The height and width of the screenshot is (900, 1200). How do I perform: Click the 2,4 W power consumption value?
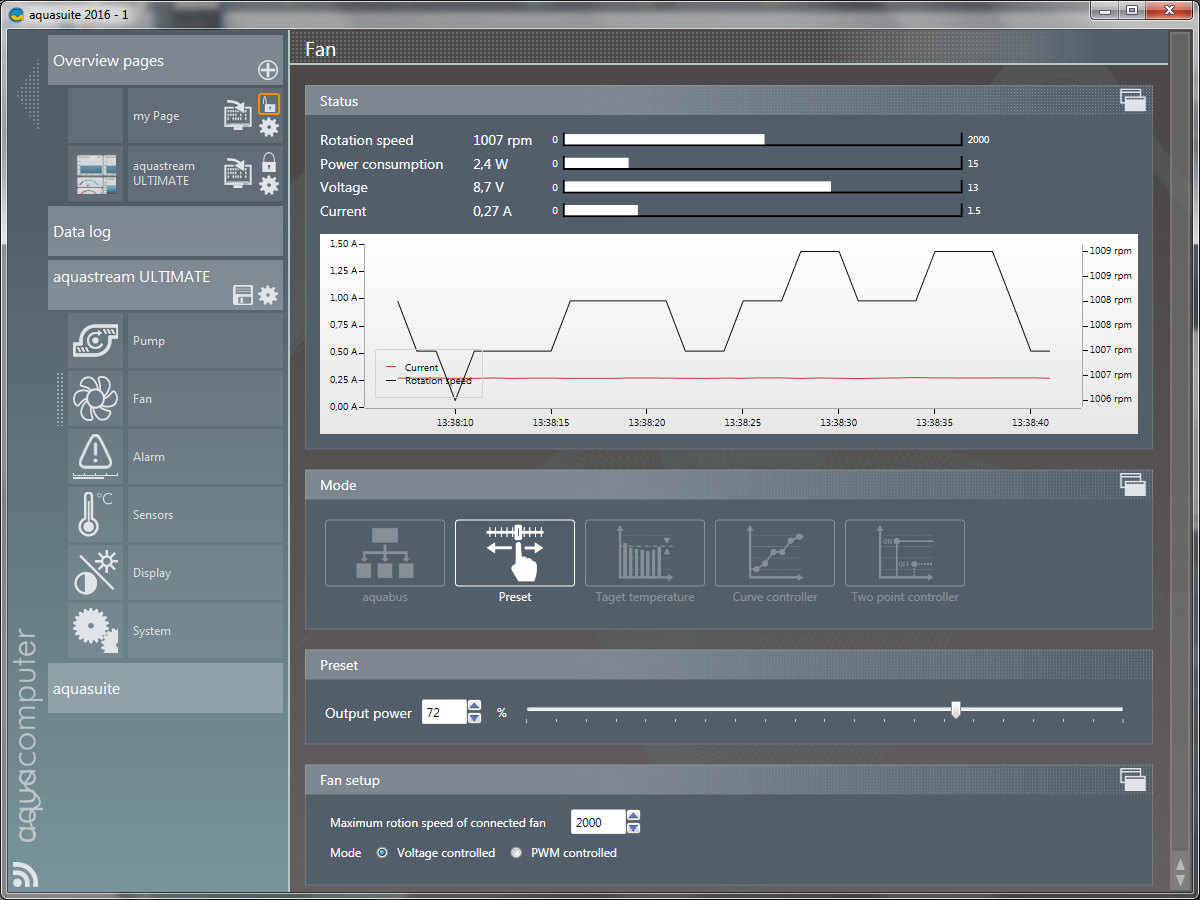[x=491, y=164]
